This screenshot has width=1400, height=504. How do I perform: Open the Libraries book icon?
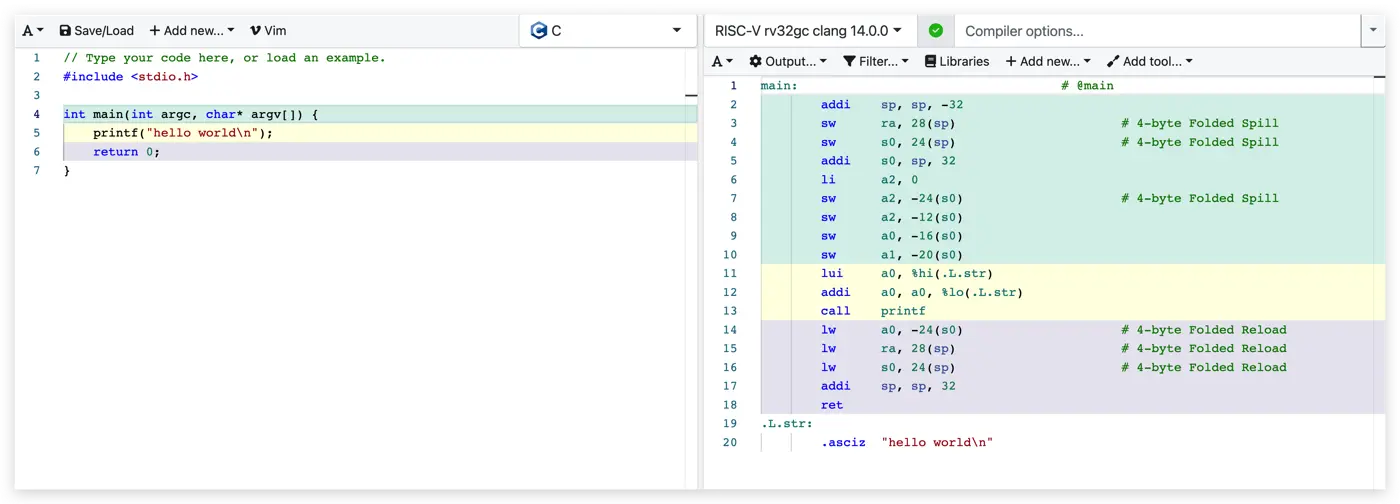(x=930, y=62)
